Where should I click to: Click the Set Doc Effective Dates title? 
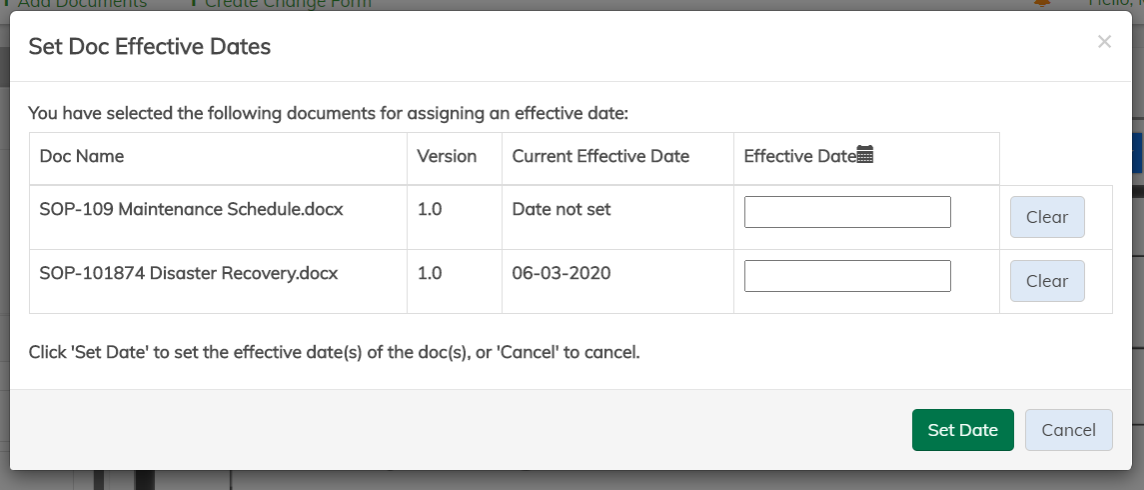(x=149, y=46)
